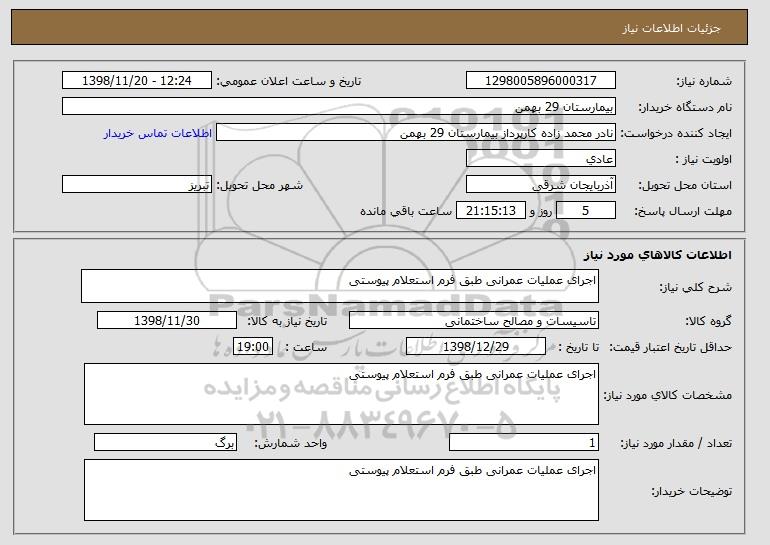Click the label نام دستگاه خریدار

[x=686, y=108]
